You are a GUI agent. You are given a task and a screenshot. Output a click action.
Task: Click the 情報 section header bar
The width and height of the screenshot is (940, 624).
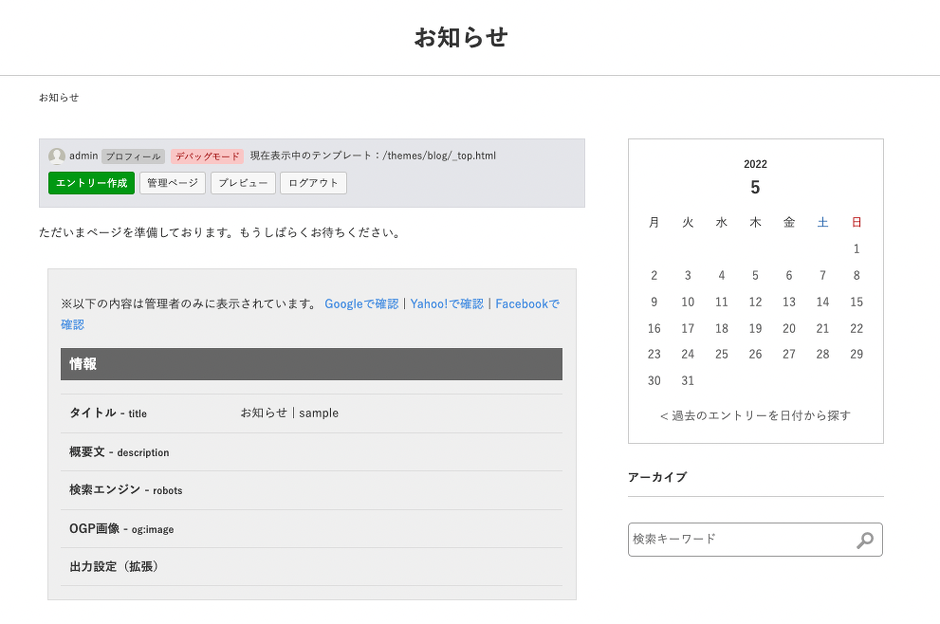pos(311,364)
